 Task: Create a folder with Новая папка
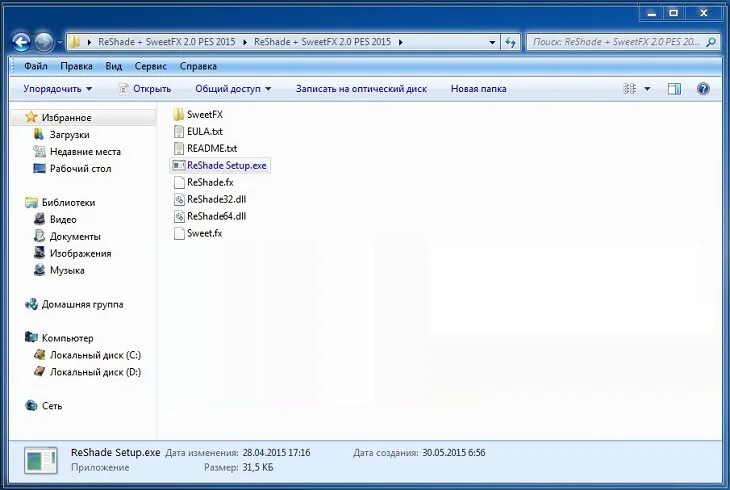click(479, 88)
